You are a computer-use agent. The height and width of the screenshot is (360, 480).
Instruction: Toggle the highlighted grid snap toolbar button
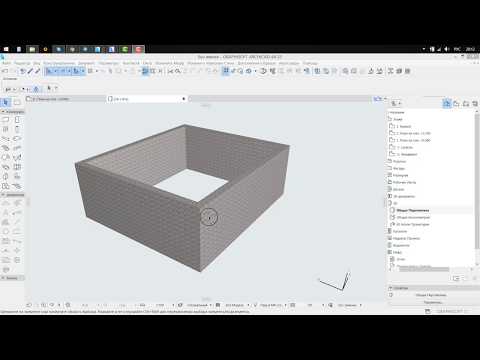[x=226, y=71]
